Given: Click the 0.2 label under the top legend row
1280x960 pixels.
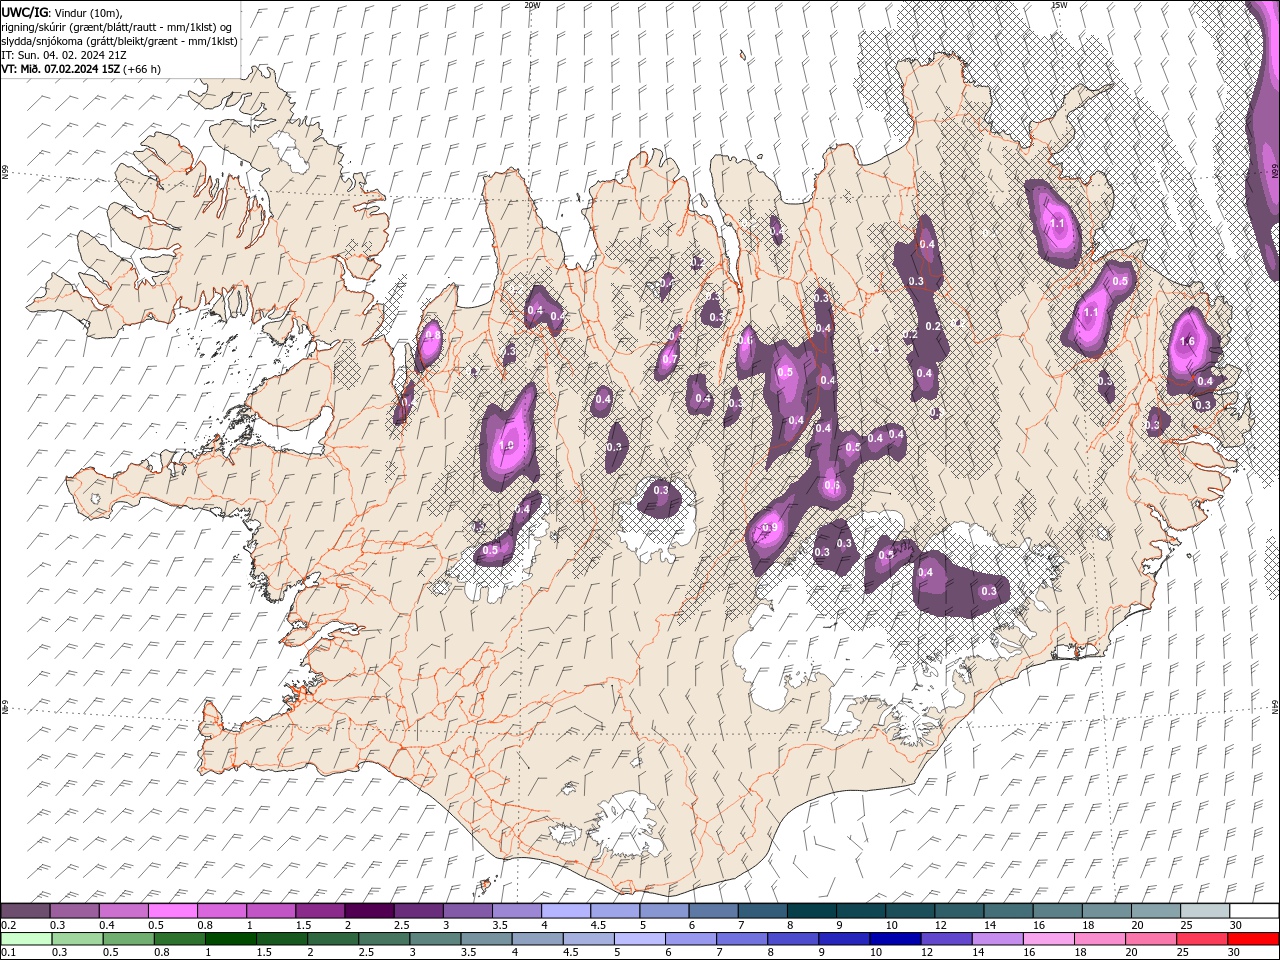Looking at the screenshot, I should click(x=7, y=925).
